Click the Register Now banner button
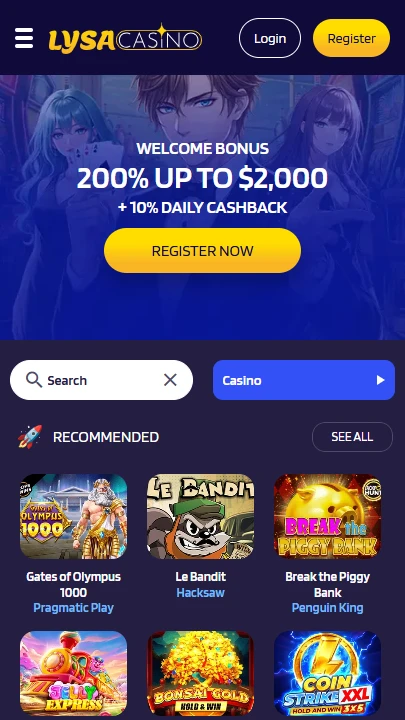The image size is (405, 720). tap(202, 251)
